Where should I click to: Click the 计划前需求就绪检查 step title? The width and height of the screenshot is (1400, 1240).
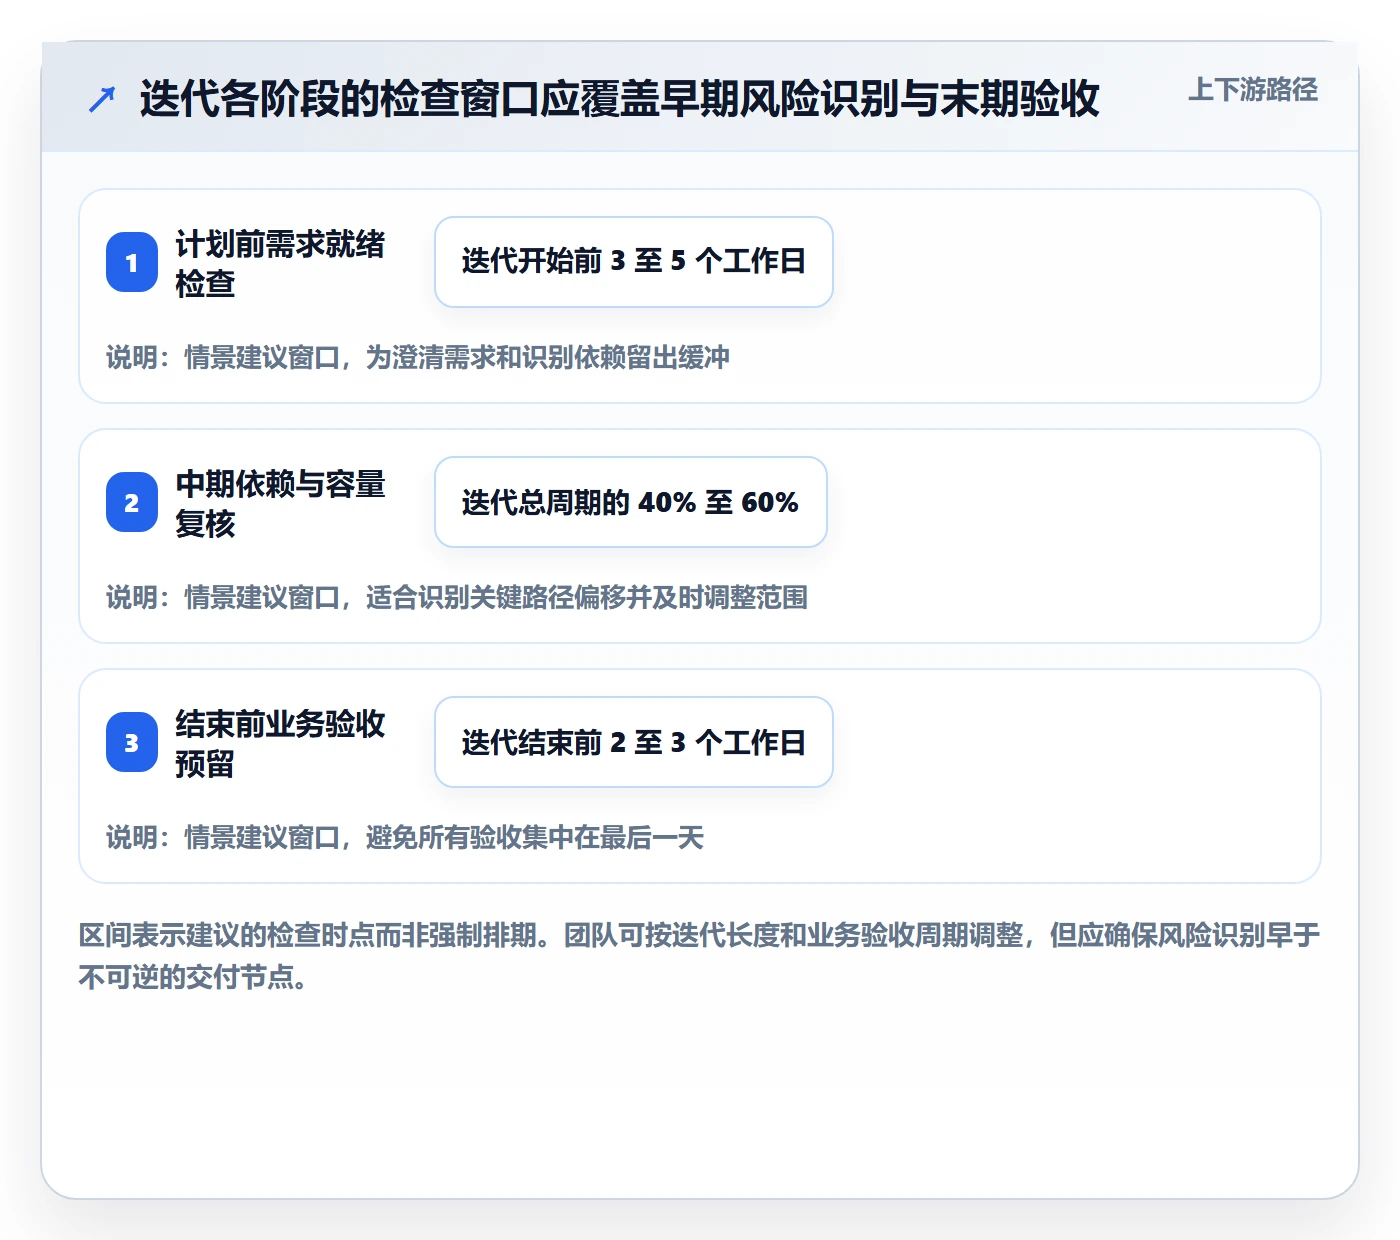280,263
